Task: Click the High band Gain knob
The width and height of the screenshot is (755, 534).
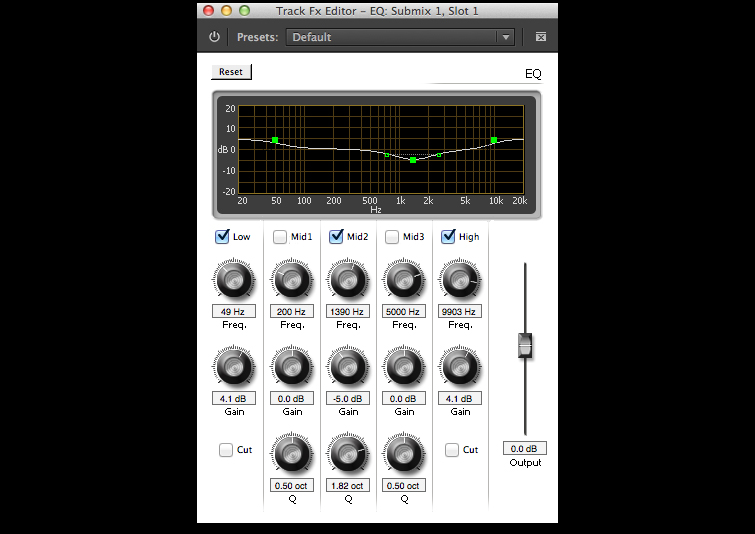Action: coord(460,367)
